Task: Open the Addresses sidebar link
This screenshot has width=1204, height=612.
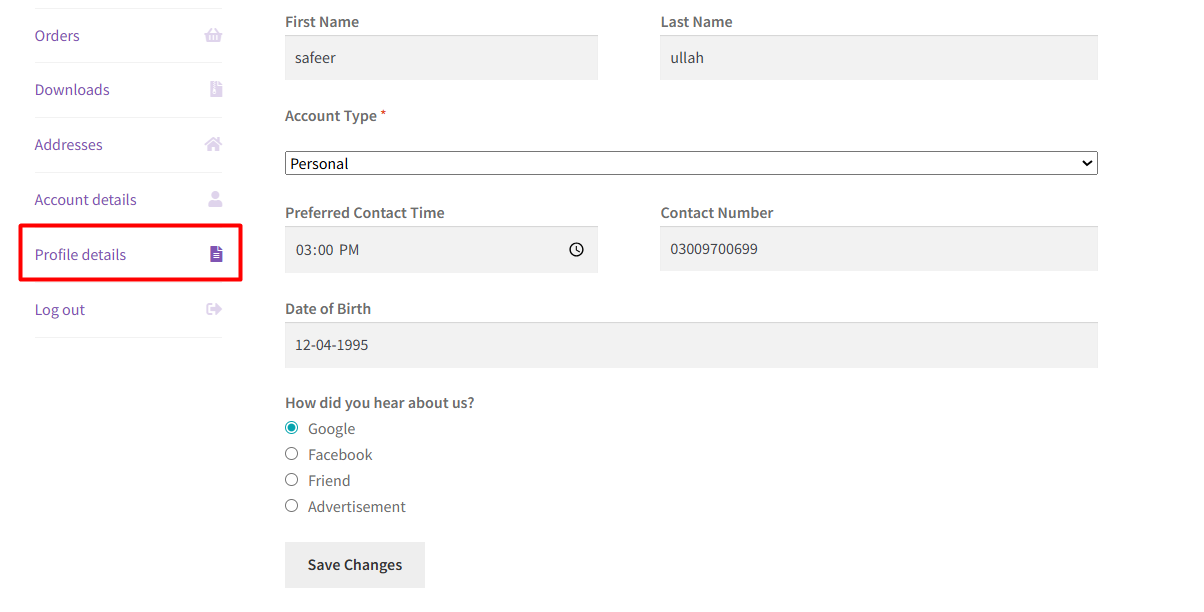Action: click(x=69, y=145)
